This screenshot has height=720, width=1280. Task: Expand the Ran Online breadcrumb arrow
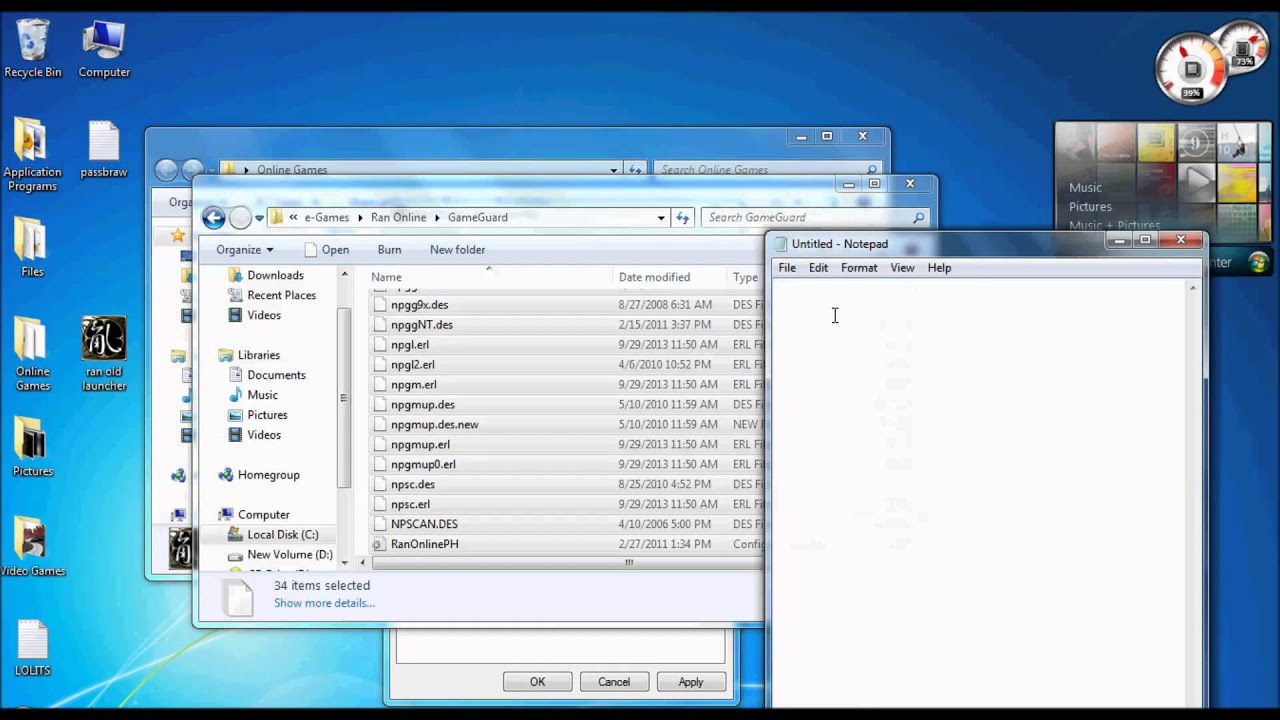click(437, 217)
